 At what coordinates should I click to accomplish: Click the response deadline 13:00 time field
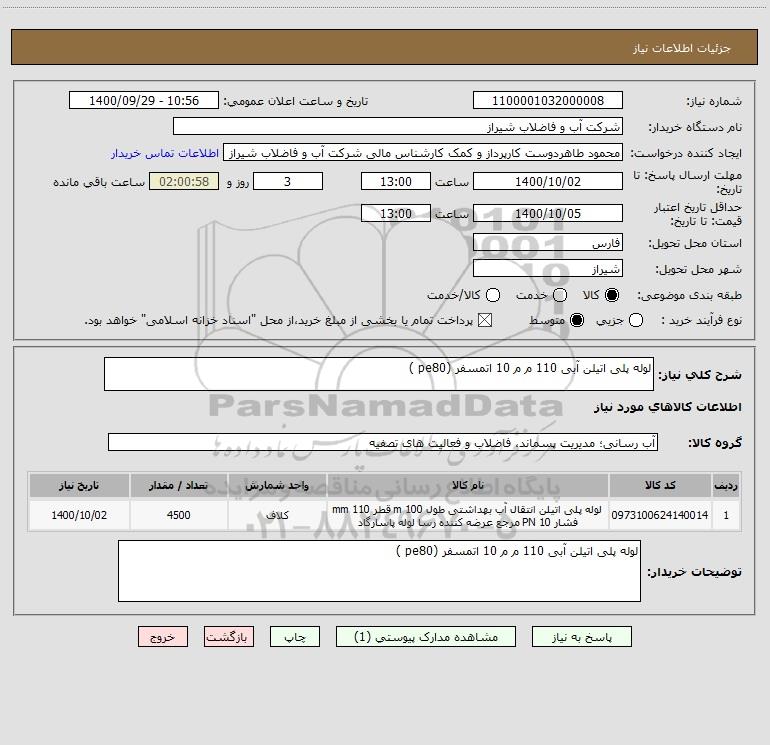(x=396, y=181)
